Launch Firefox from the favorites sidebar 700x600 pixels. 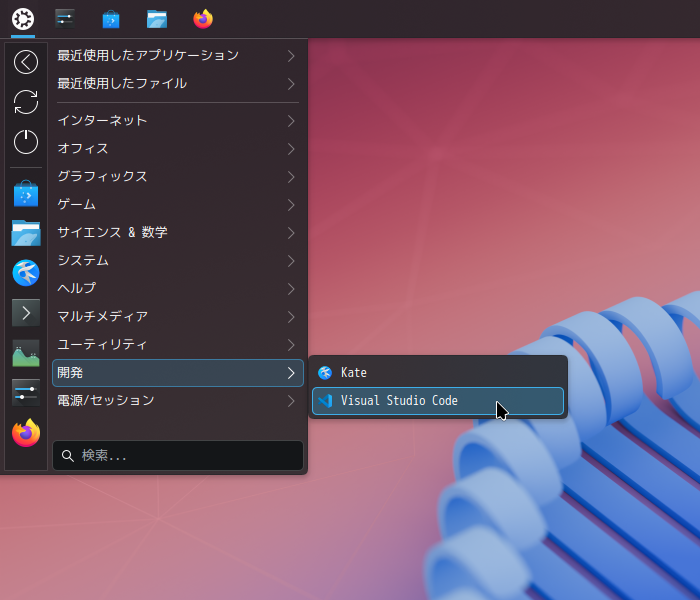26,433
